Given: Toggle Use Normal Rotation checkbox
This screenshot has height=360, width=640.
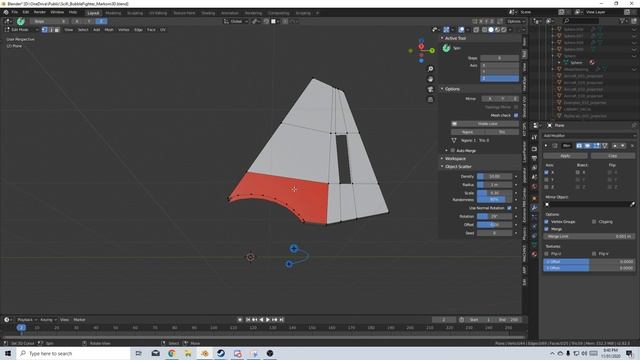Looking at the screenshot, I should pos(509,208).
